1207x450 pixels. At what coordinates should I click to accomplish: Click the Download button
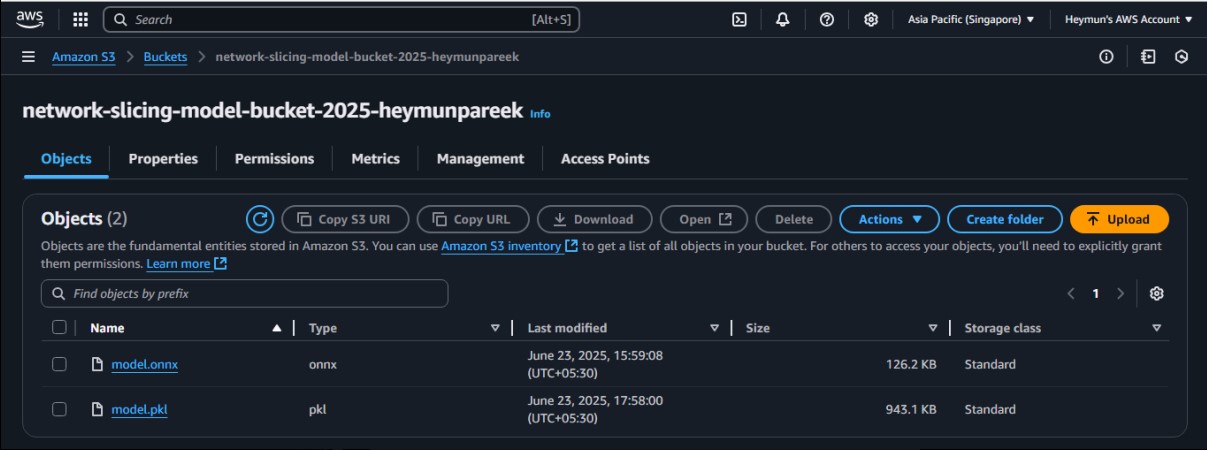(x=594, y=219)
